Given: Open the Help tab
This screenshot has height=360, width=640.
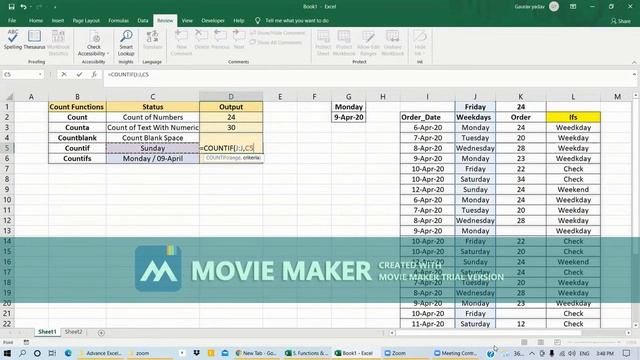Looking at the screenshot, I should click(x=239, y=20).
